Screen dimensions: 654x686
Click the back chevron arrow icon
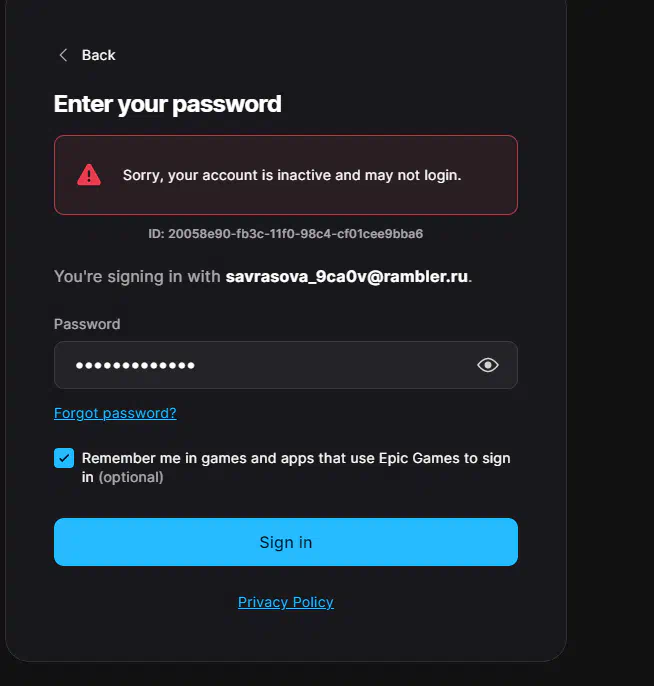(63, 55)
